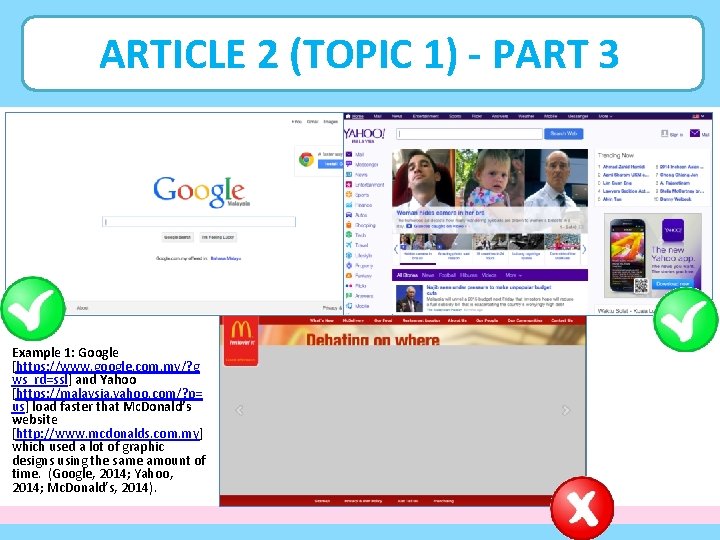Screen dimensions: 720x540
Task: Open the country flag dropdown on Yahoo bar
Action: tap(698, 116)
